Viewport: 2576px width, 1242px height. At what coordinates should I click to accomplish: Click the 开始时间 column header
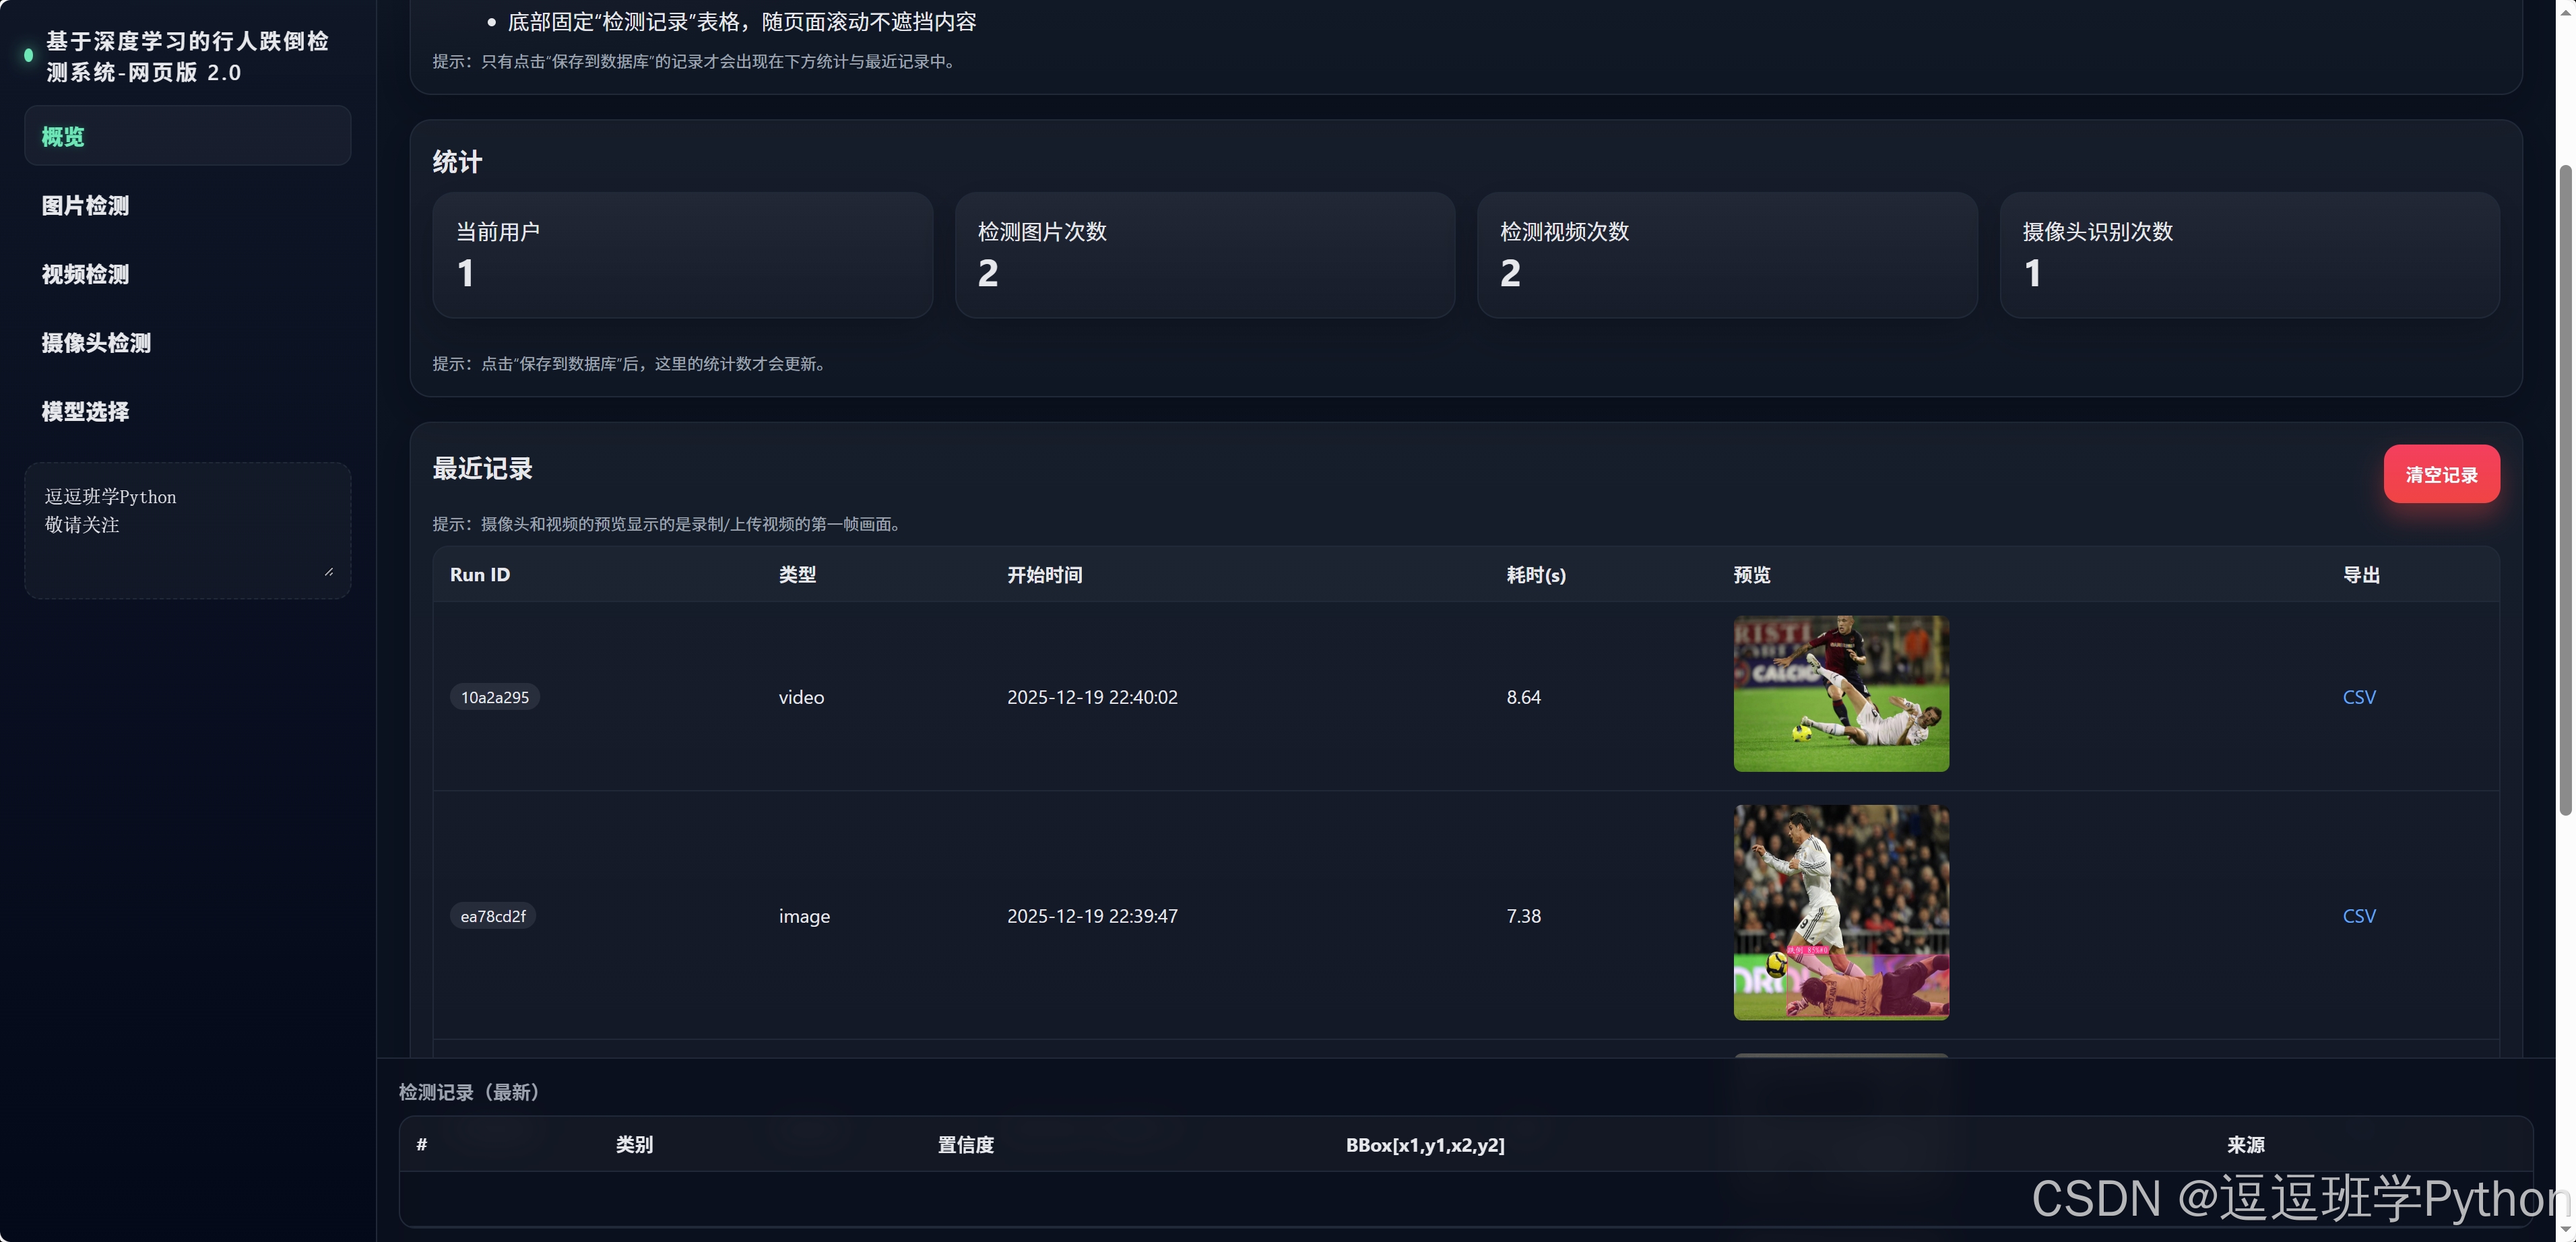tap(1044, 575)
